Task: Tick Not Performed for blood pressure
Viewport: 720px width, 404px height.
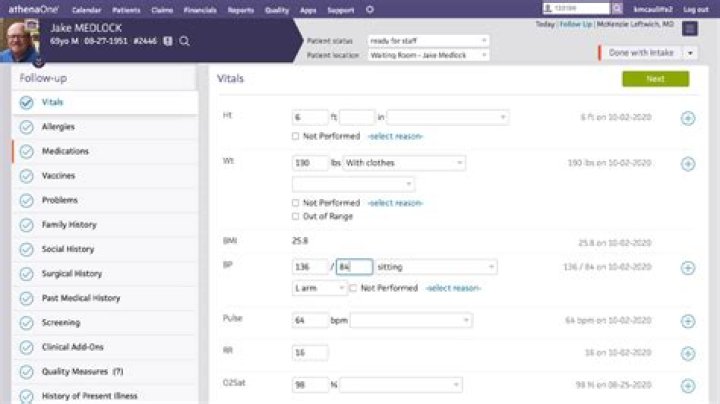Action: [355, 288]
